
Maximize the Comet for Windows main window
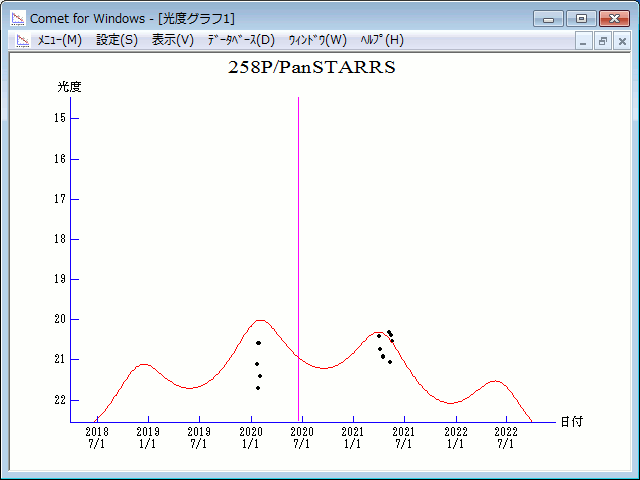(x=580, y=18)
